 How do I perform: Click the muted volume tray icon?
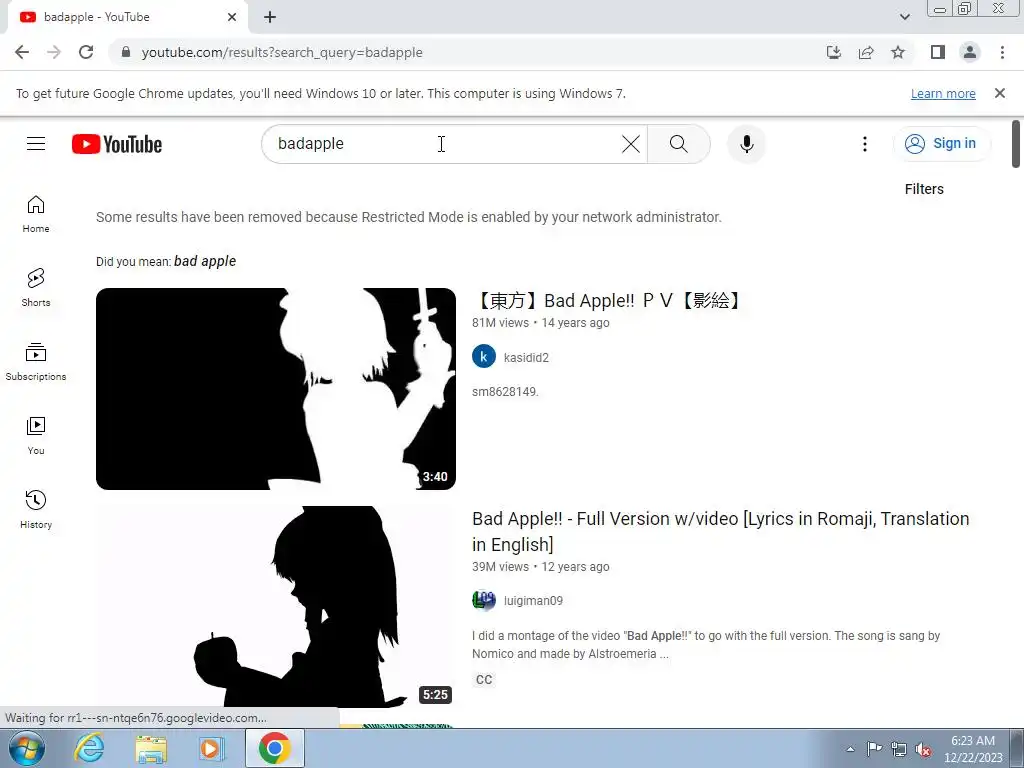[x=923, y=749]
